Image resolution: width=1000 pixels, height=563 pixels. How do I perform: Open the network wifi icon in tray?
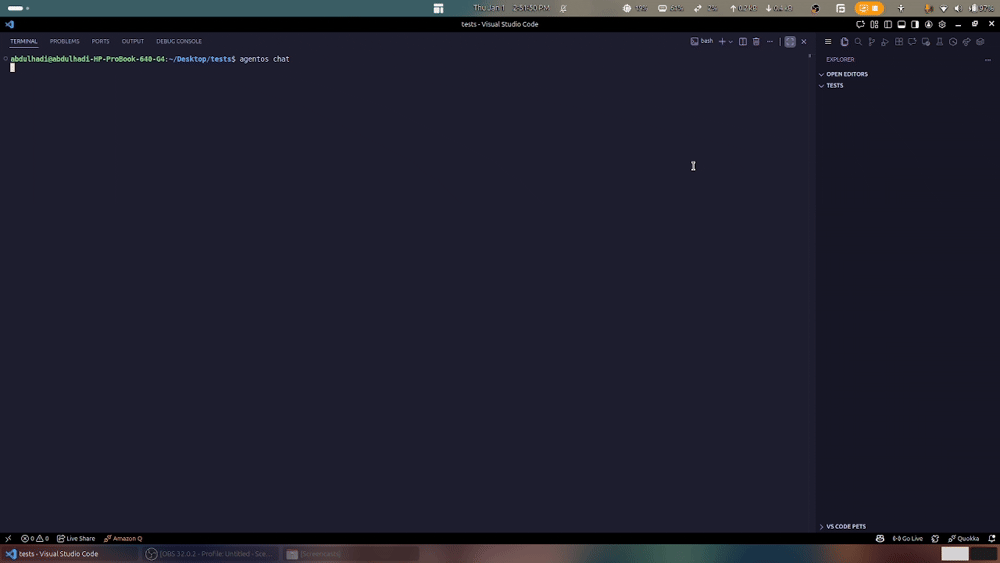point(944,8)
